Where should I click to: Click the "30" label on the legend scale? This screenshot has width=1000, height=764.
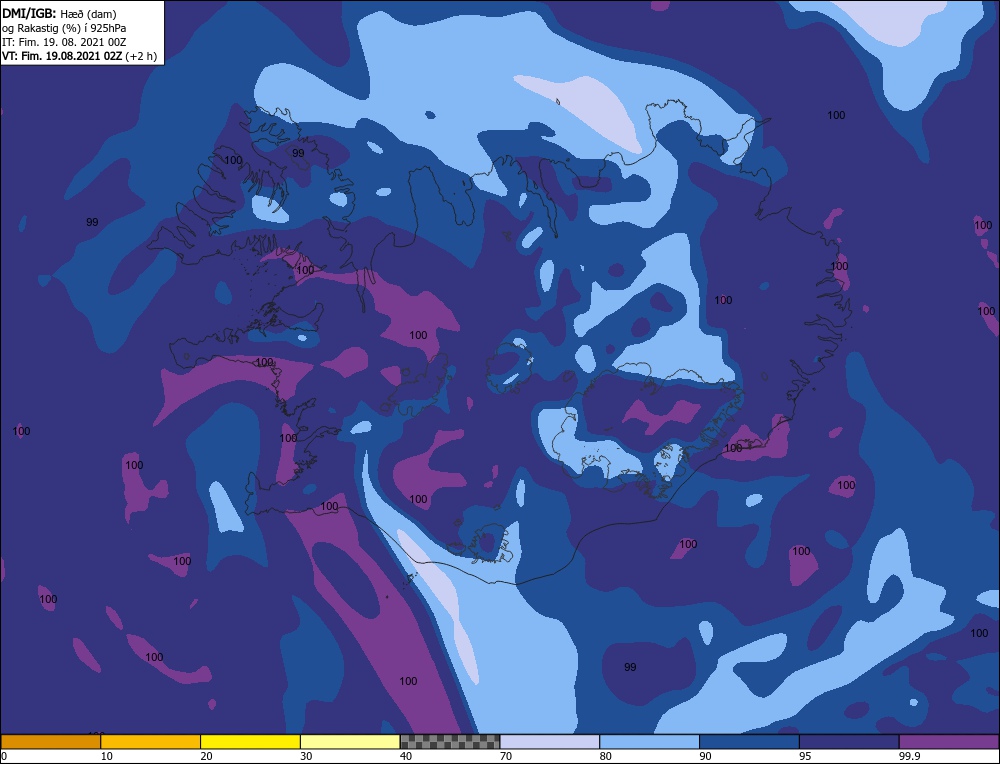[x=305, y=756]
